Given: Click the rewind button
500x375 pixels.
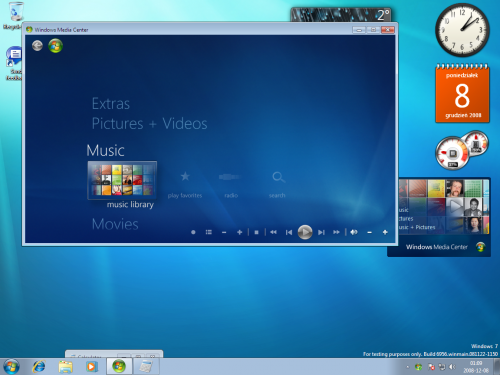Looking at the screenshot, I should (273, 232).
